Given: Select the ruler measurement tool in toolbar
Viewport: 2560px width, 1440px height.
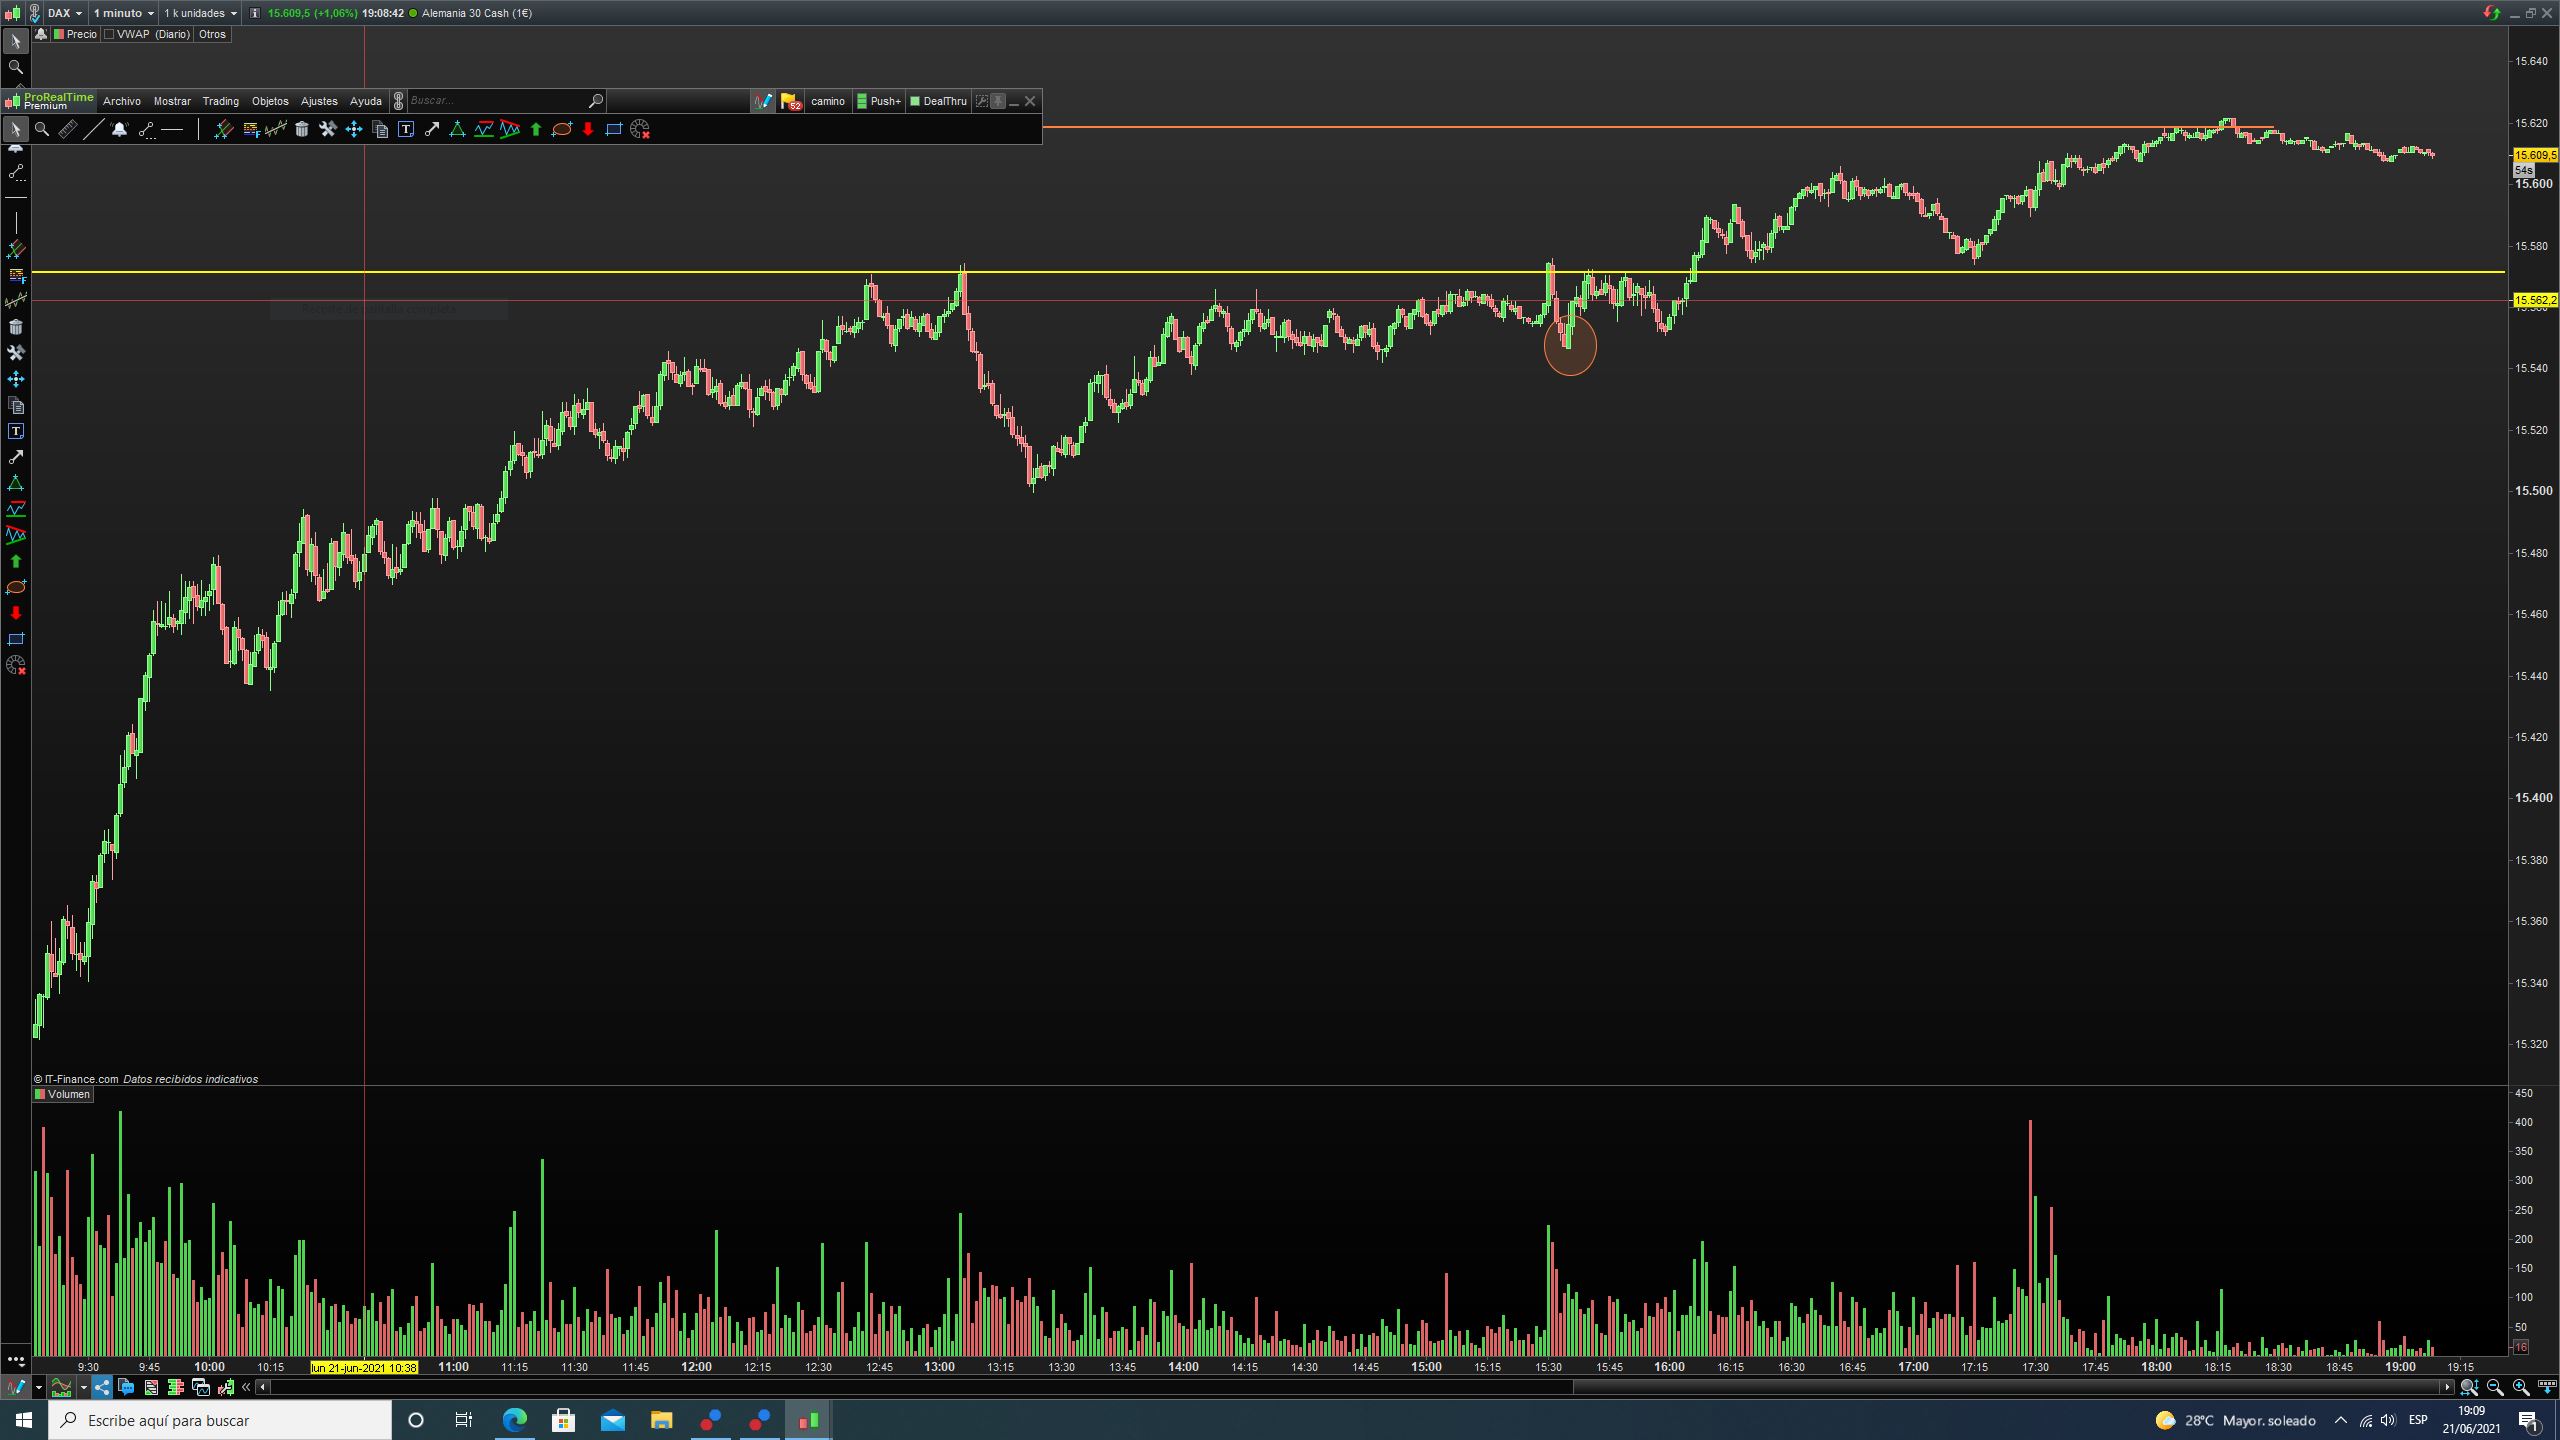Looking at the screenshot, I should click(67, 129).
